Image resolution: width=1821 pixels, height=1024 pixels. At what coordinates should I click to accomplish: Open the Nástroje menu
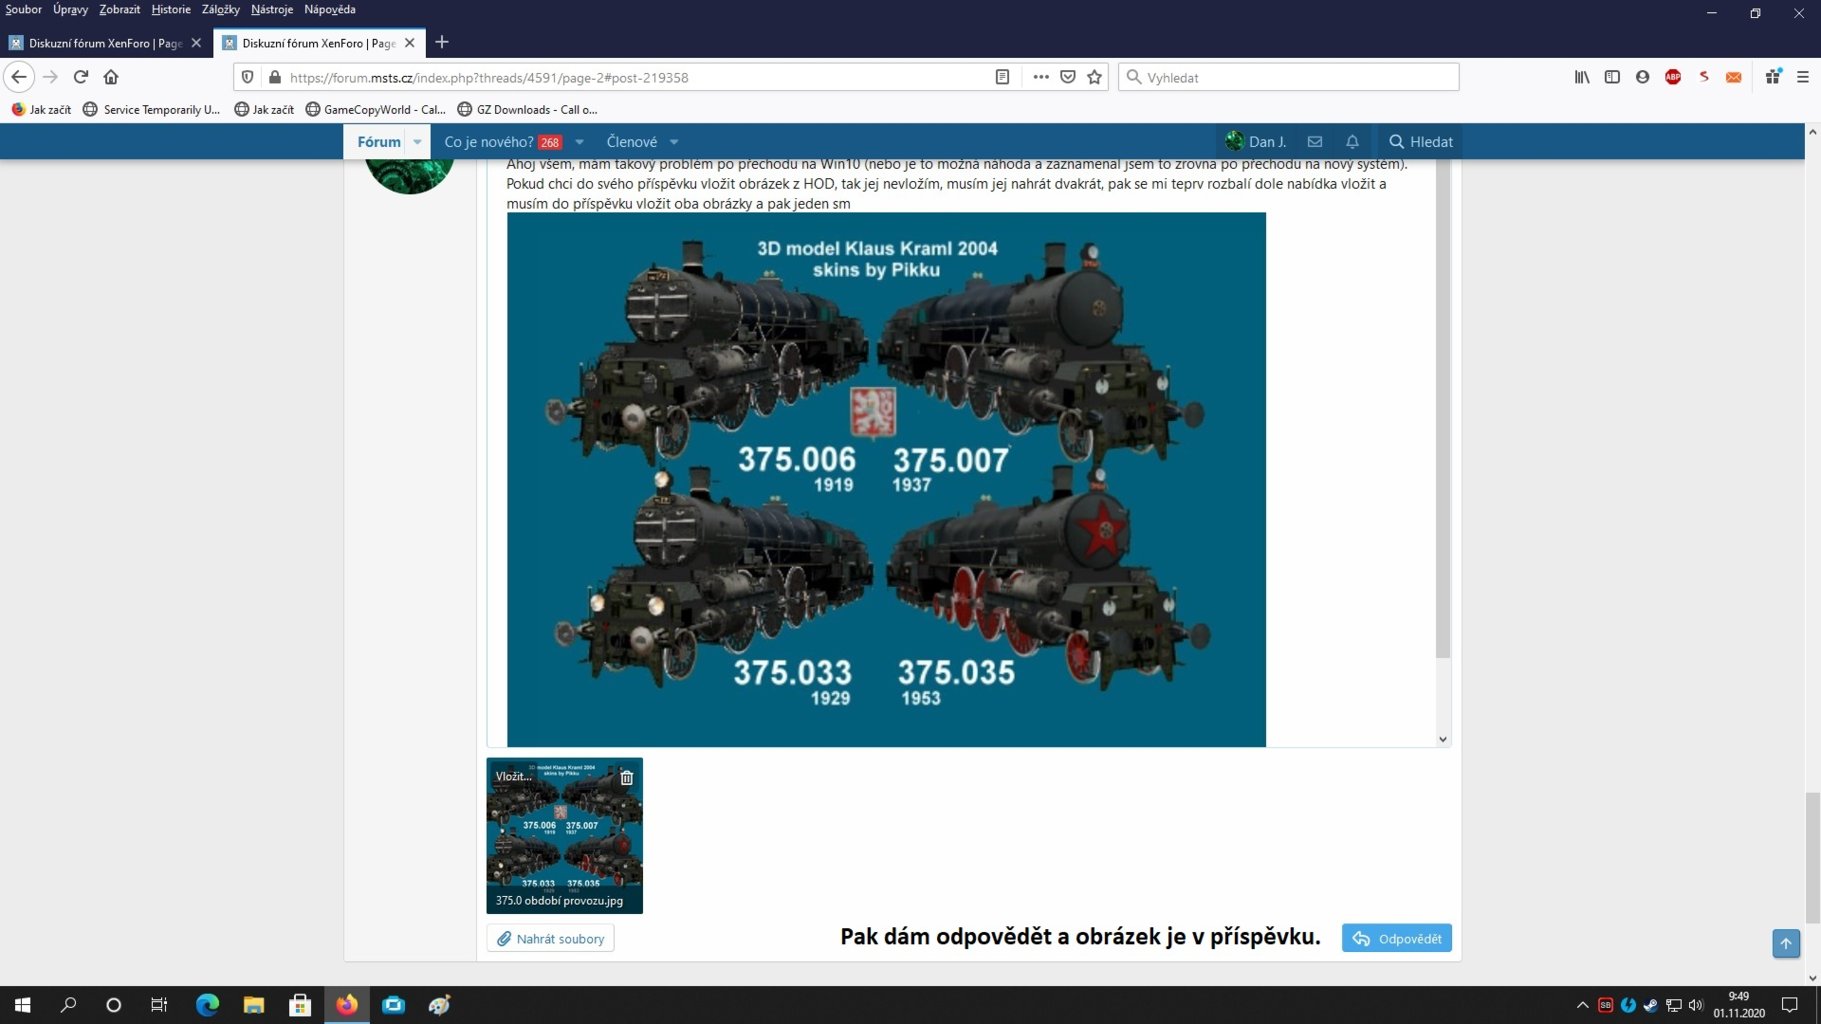tap(271, 9)
